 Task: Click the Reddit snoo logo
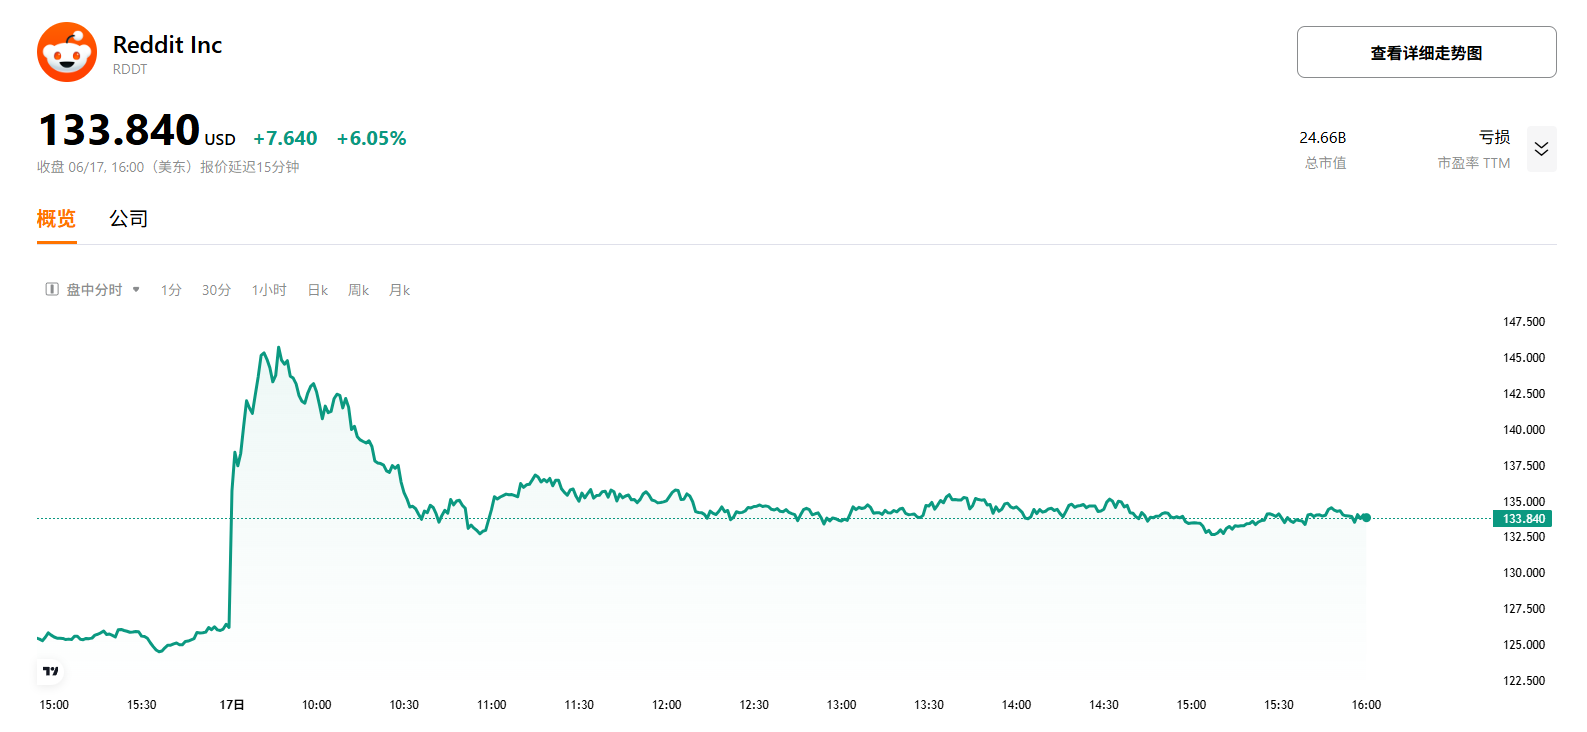pyautogui.click(x=67, y=53)
